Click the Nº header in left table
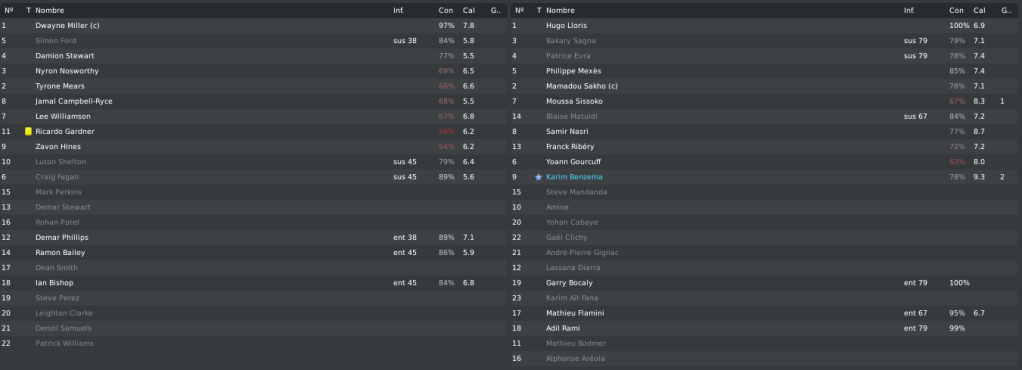1022x370 pixels. coord(8,10)
